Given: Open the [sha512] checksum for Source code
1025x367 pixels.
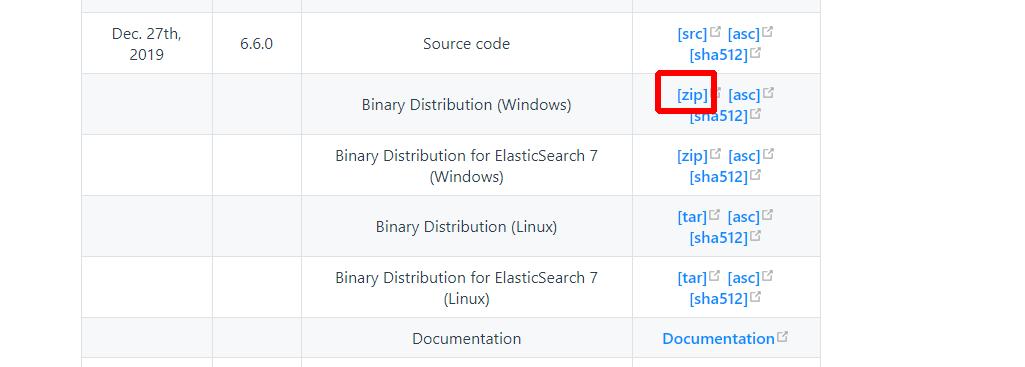Looking at the screenshot, I should click(718, 55).
